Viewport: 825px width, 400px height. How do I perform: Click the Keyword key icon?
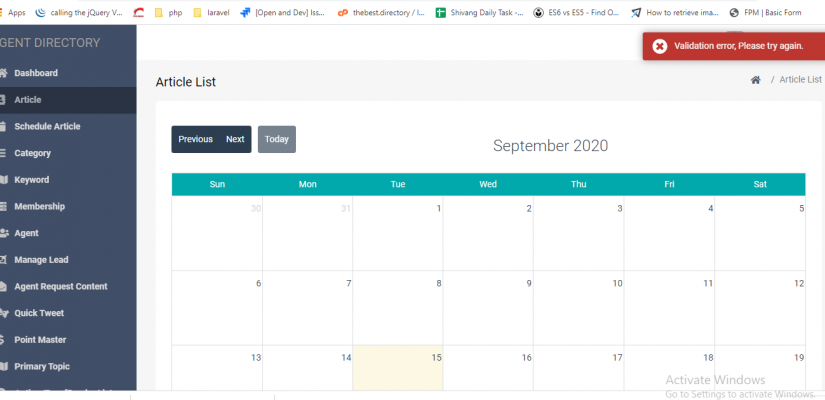coord(4,180)
